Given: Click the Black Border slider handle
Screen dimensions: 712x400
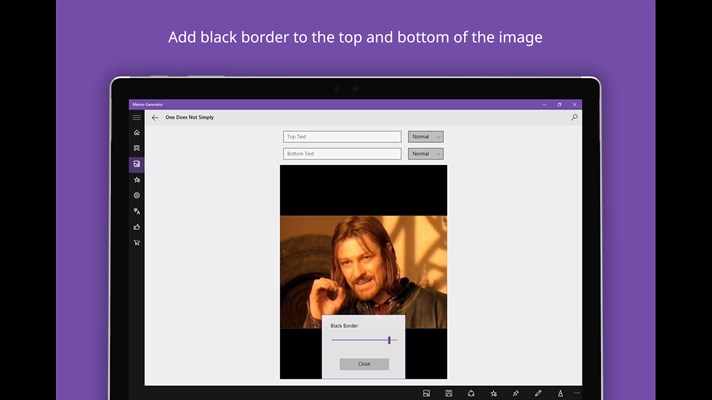Looking at the screenshot, I should pyautogui.click(x=389, y=340).
